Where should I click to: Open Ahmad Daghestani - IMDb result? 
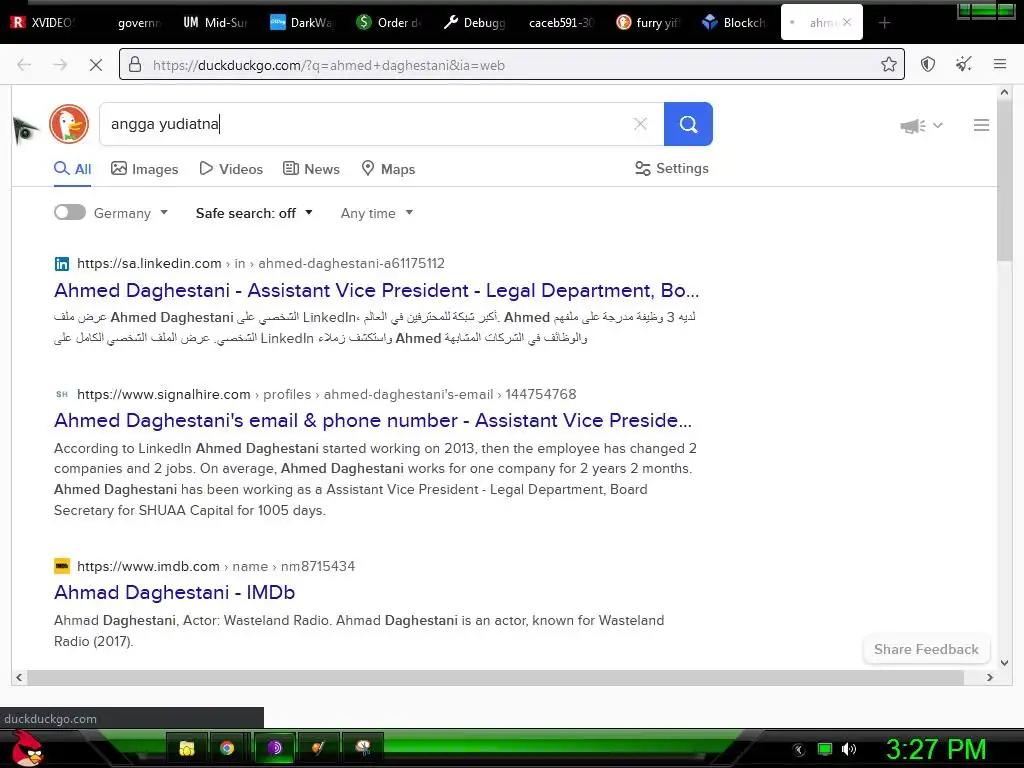pyautogui.click(x=174, y=592)
